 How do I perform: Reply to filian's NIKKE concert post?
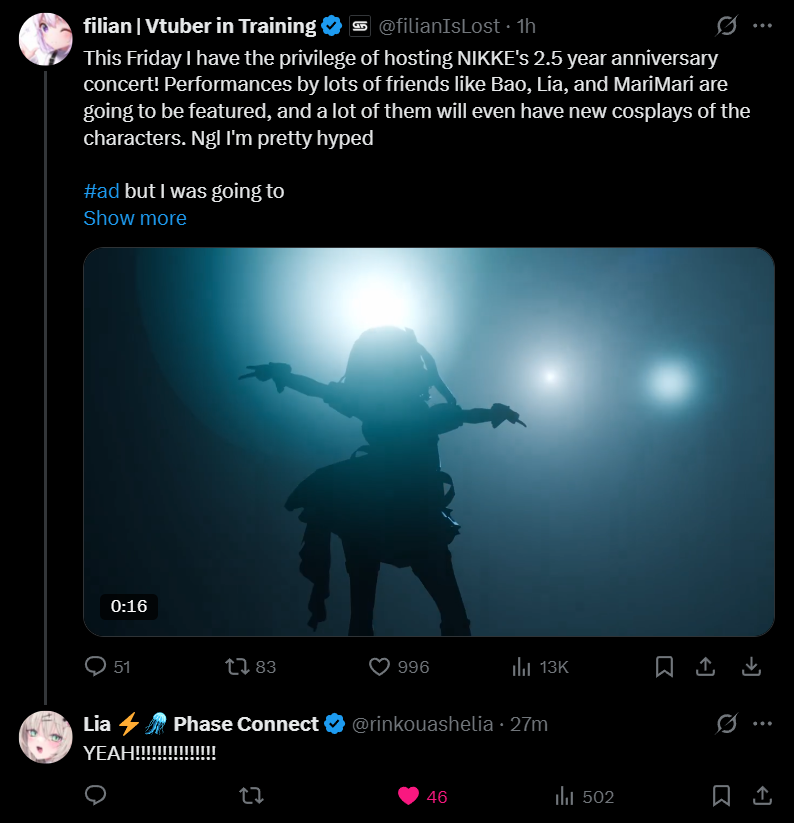96,666
